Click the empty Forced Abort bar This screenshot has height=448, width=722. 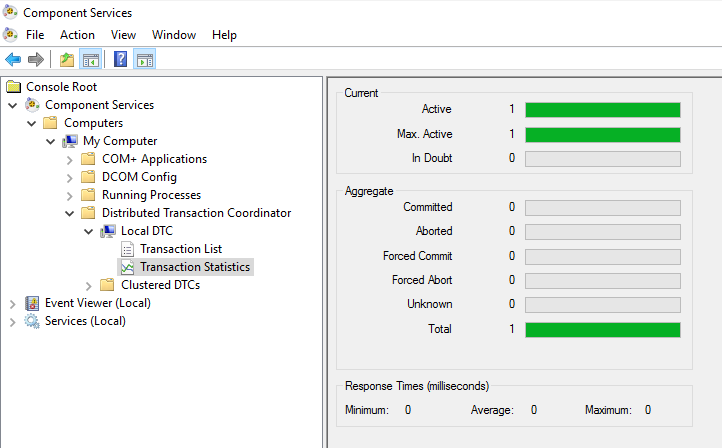click(x=603, y=281)
